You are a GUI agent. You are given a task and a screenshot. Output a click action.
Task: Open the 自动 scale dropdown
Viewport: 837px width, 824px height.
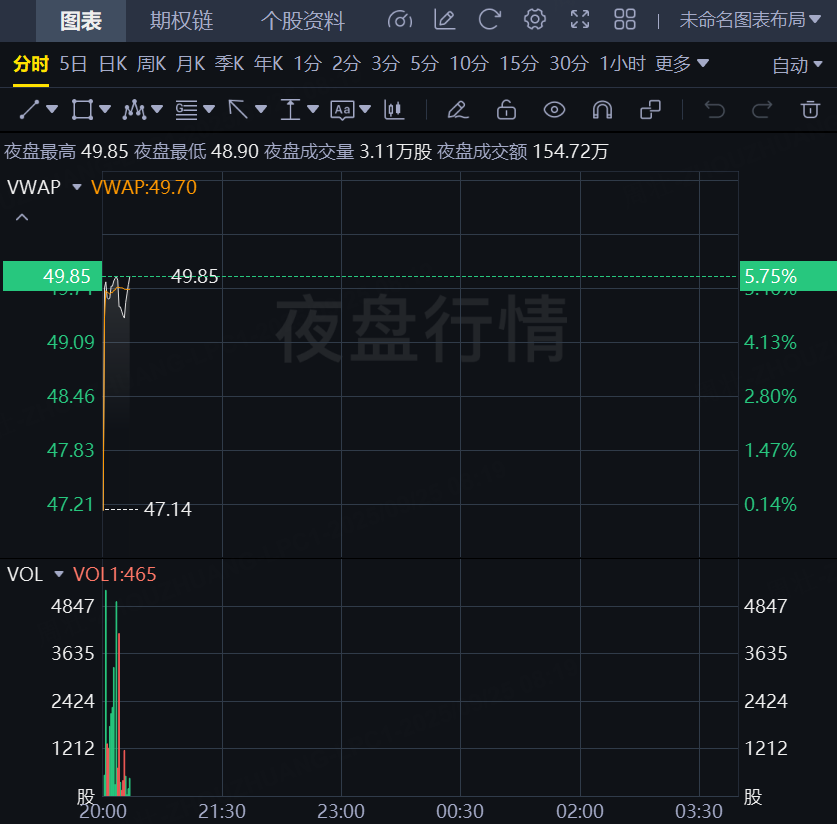pos(797,65)
